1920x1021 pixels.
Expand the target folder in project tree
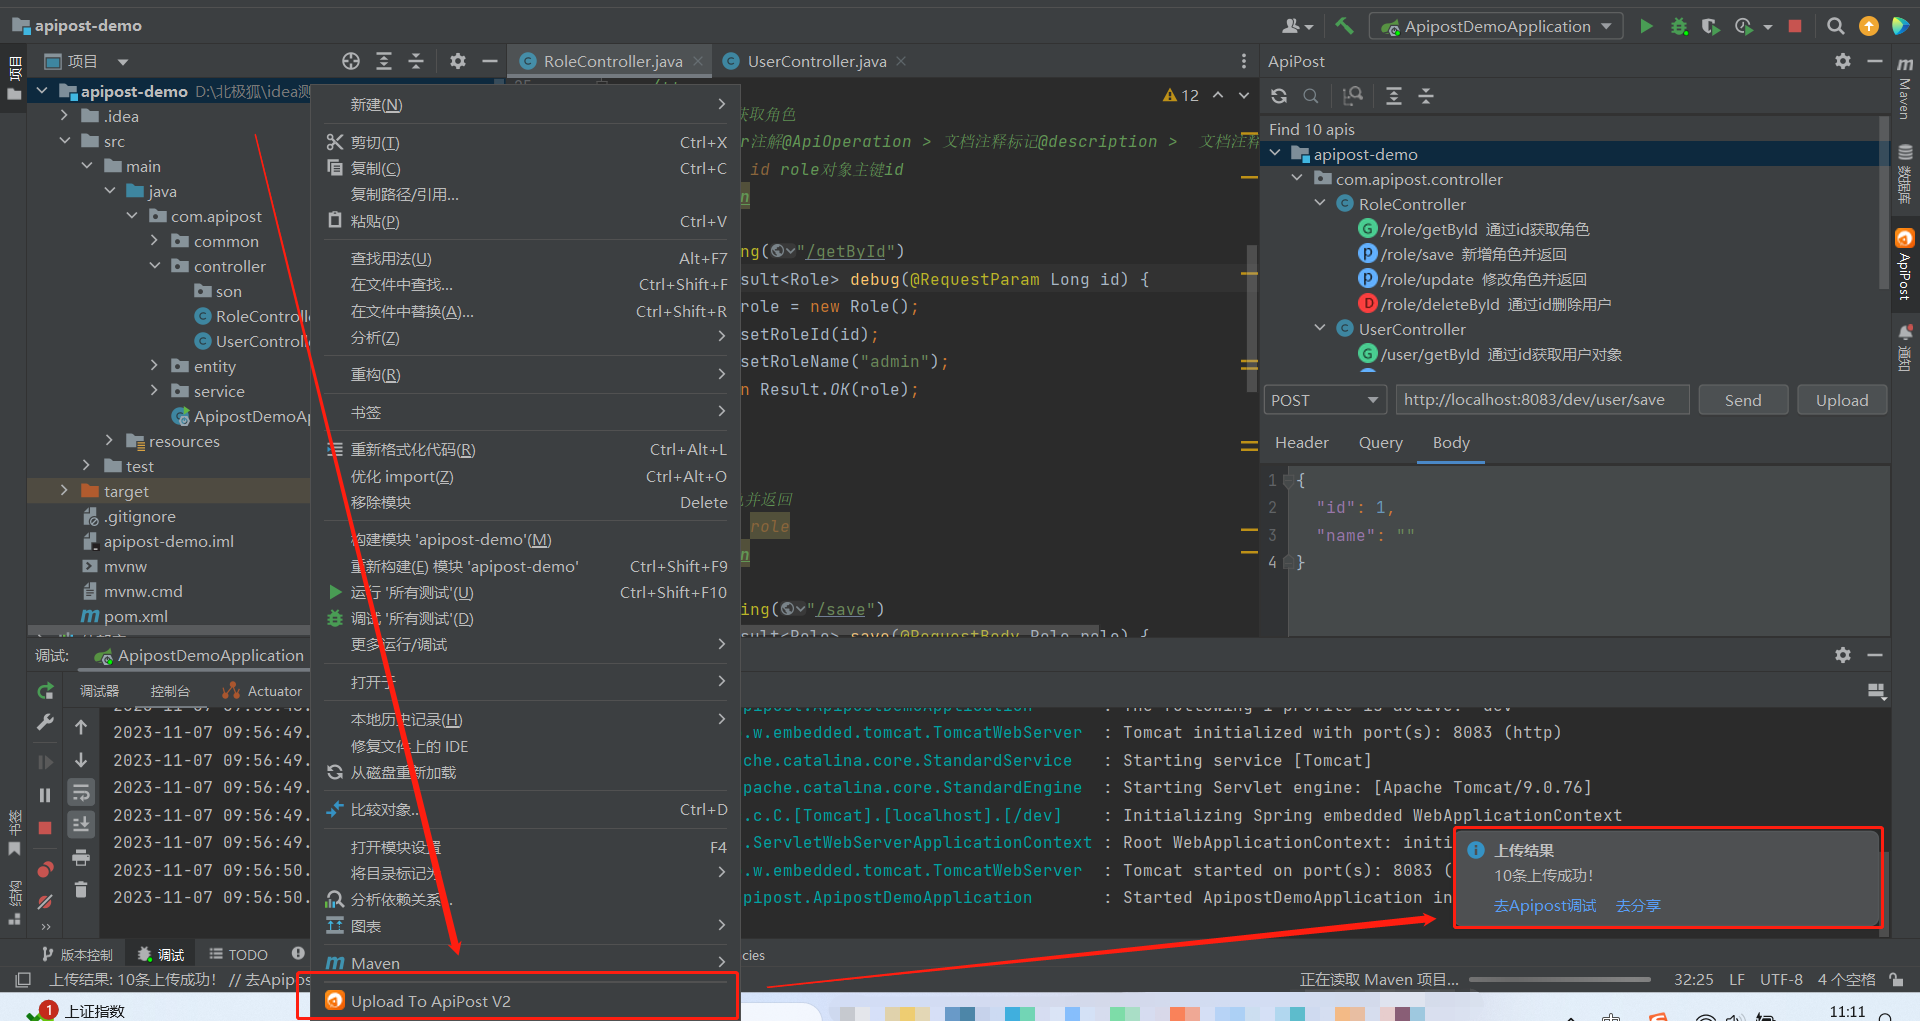[x=64, y=491]
